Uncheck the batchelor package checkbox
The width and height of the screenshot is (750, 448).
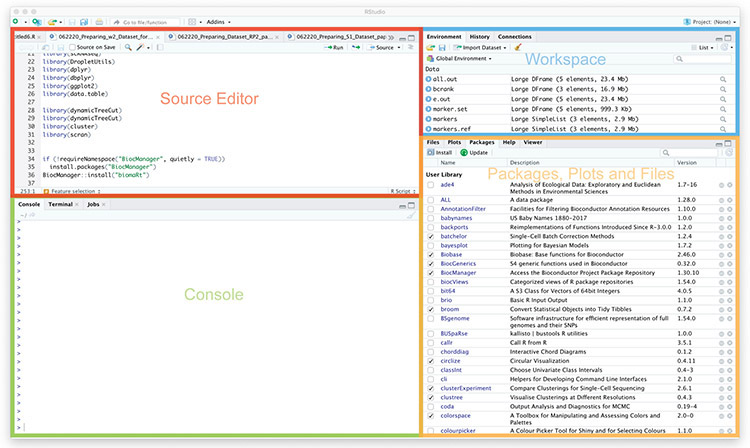pyautogui.click(x=431, y=237)
